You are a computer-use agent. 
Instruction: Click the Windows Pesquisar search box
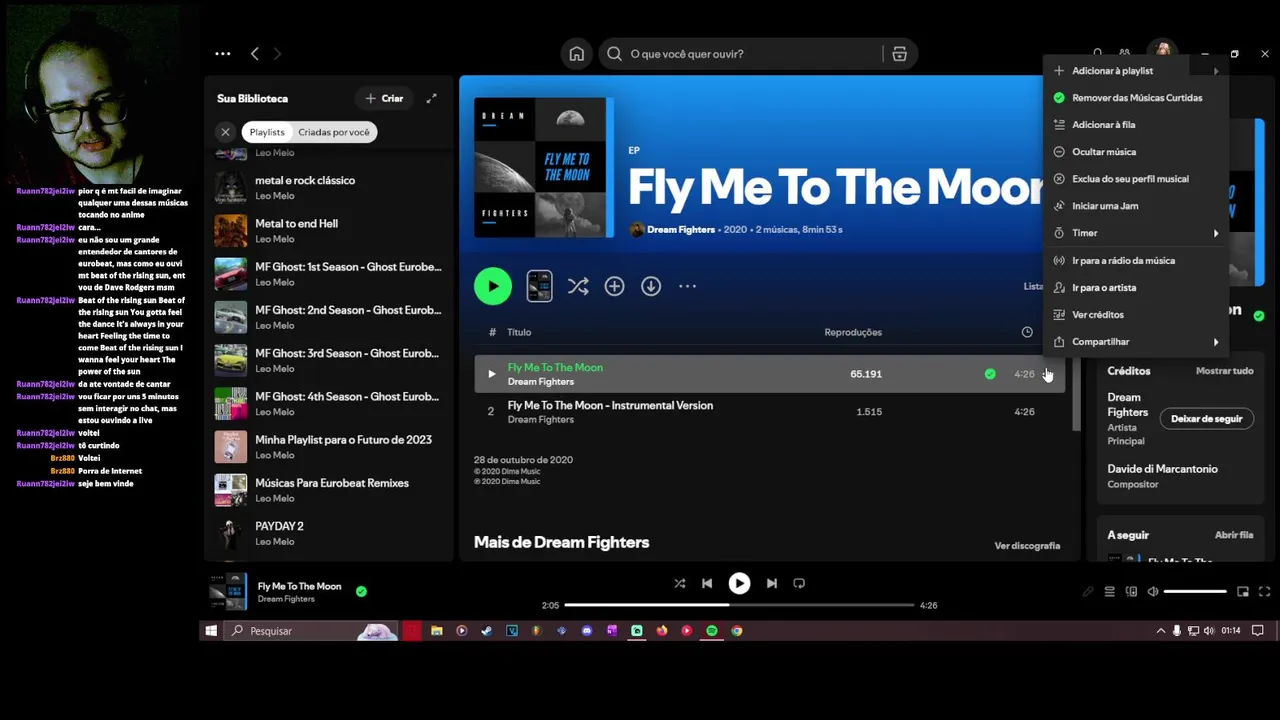(x=310, y=631)
